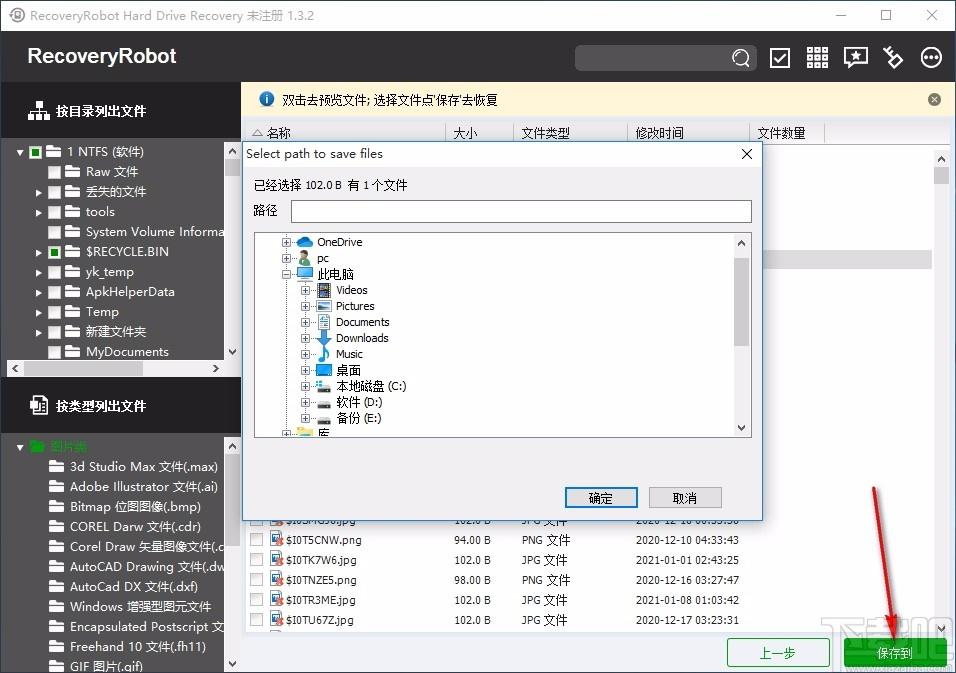Expand the 丢失的文件 folder node

[x=38, y=193]
